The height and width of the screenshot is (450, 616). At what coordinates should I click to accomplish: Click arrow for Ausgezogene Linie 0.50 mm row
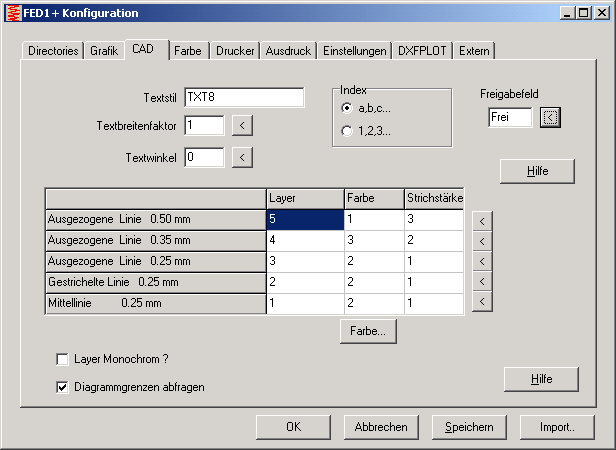click(482, 219)
